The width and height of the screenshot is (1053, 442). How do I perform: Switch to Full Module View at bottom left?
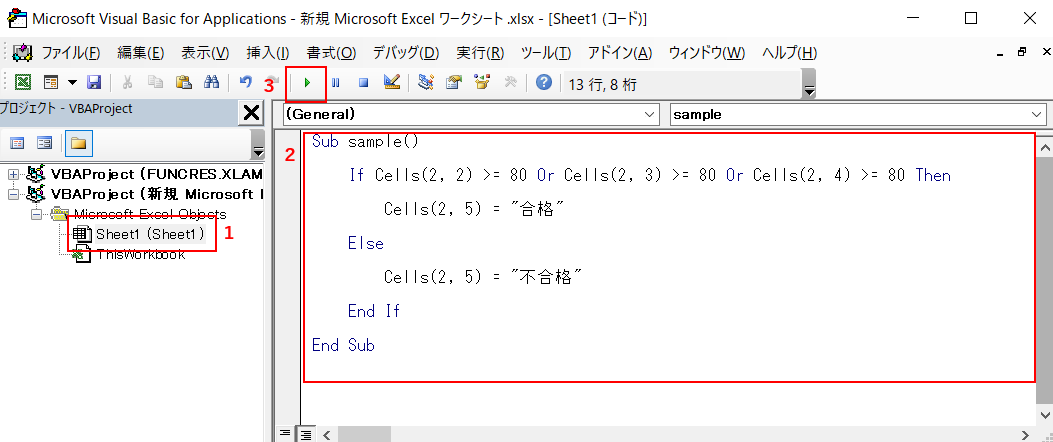[x=306, y=434]
